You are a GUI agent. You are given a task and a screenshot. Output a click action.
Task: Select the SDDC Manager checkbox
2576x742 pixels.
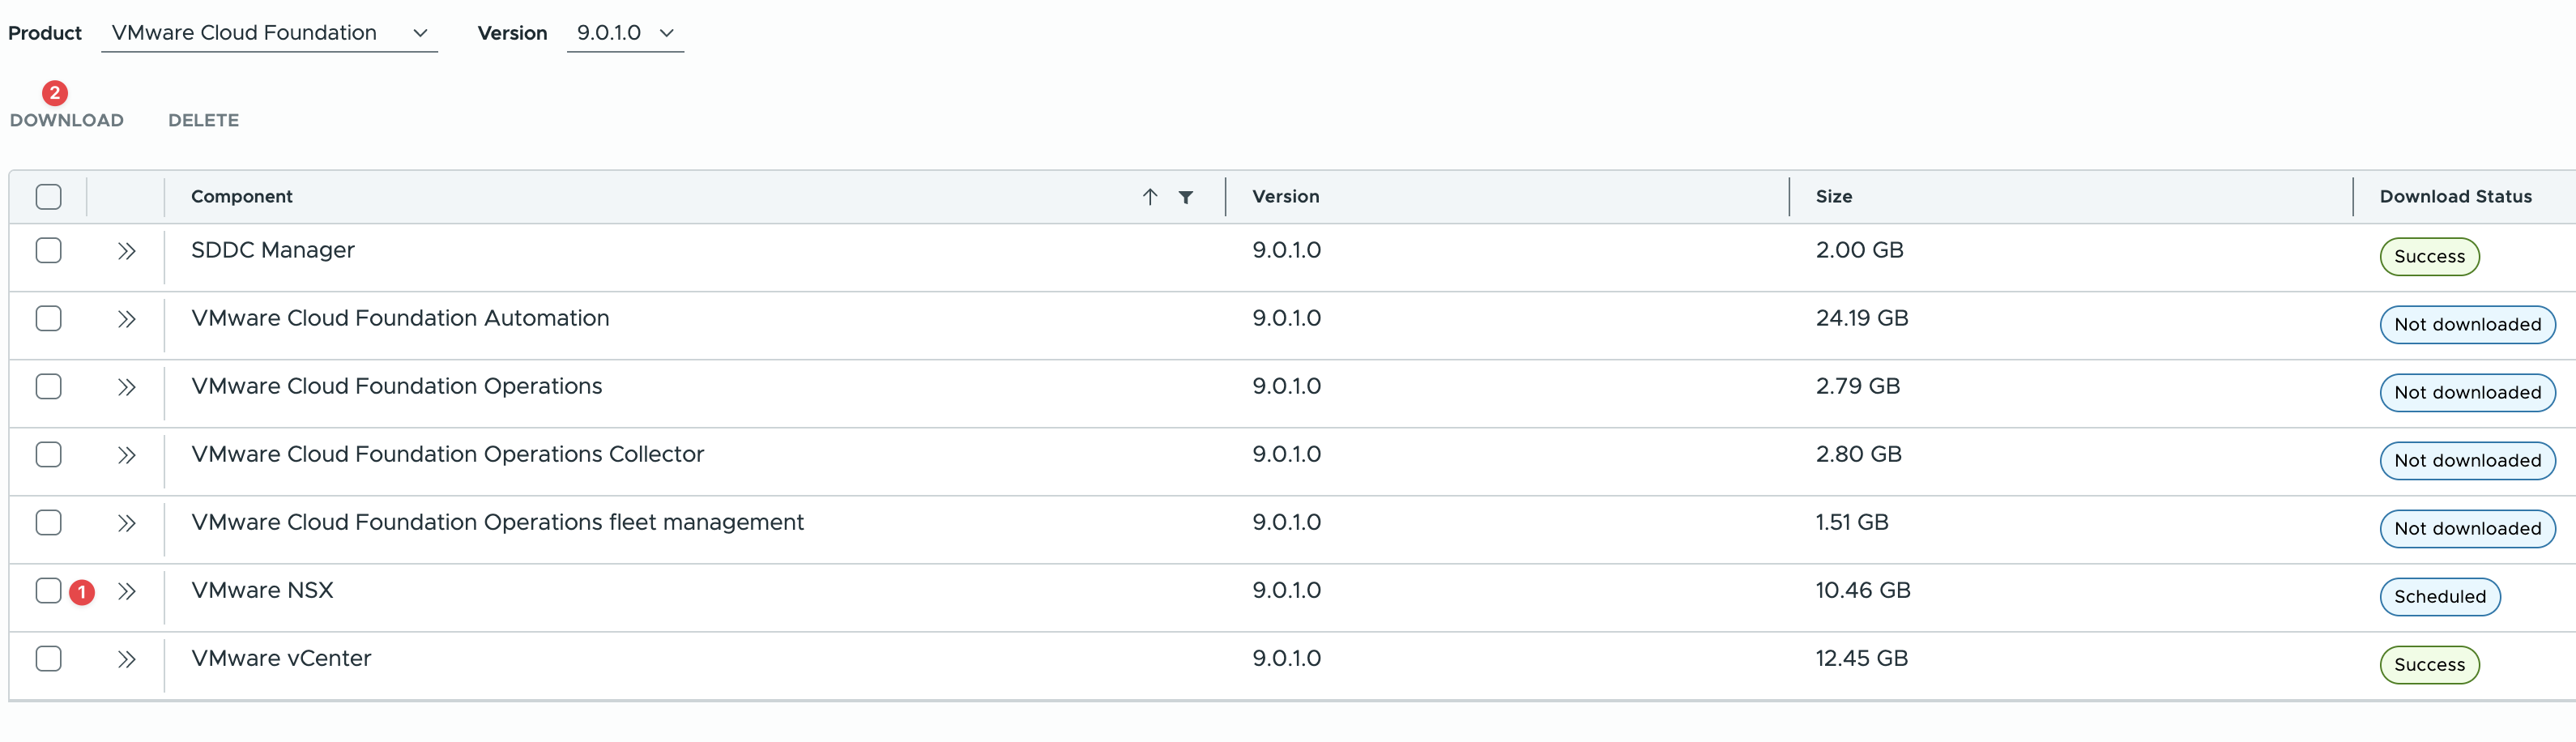[48, 251]
